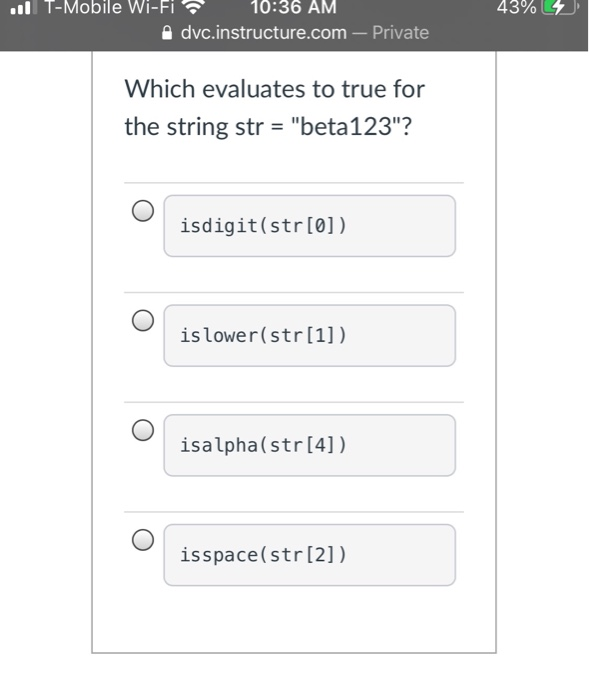The image size is (589, 700).
Task: Choose the islower(str[1]) radio option
Action: point(143,321)
